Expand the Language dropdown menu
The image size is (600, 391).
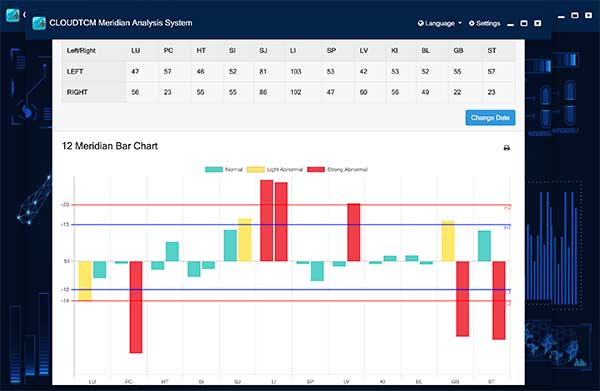(440, 23)
